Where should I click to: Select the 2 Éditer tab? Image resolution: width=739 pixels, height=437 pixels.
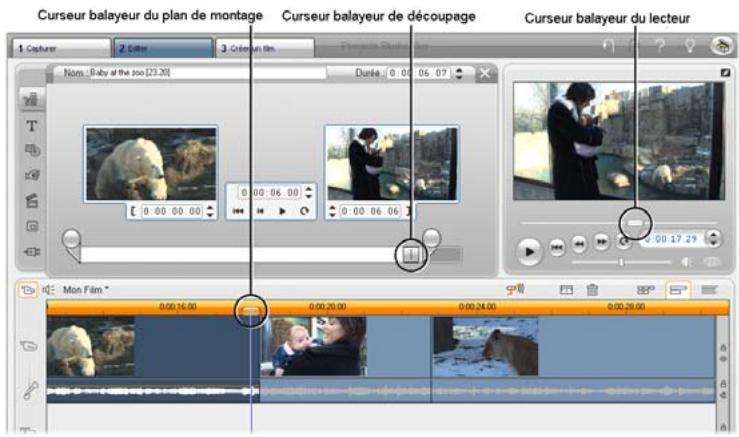pyautogui.click(x=163, y=48)
